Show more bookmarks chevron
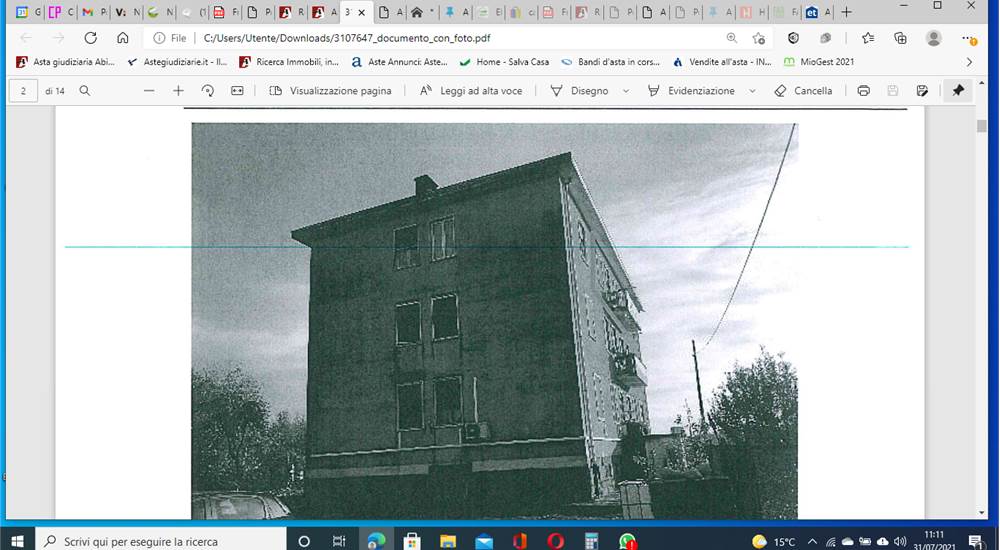Viewport: 1000px width, 550px height. pyautogui.click(x=969, y=62)
